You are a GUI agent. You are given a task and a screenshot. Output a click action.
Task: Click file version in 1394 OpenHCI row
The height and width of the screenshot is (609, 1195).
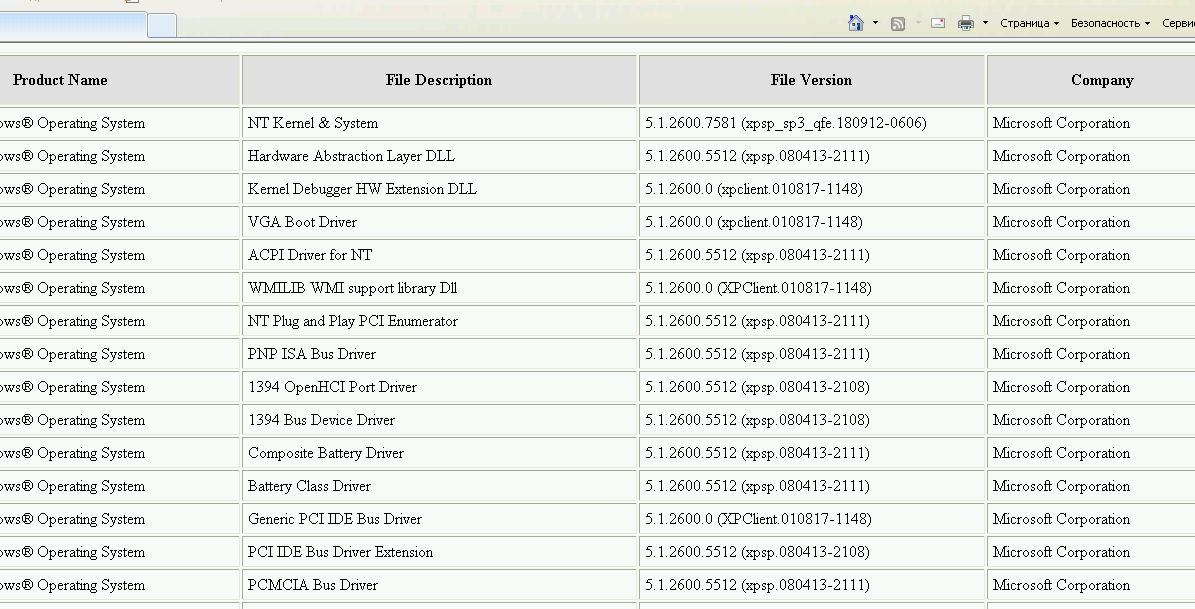pyautogui.click(x=812, y=387)
